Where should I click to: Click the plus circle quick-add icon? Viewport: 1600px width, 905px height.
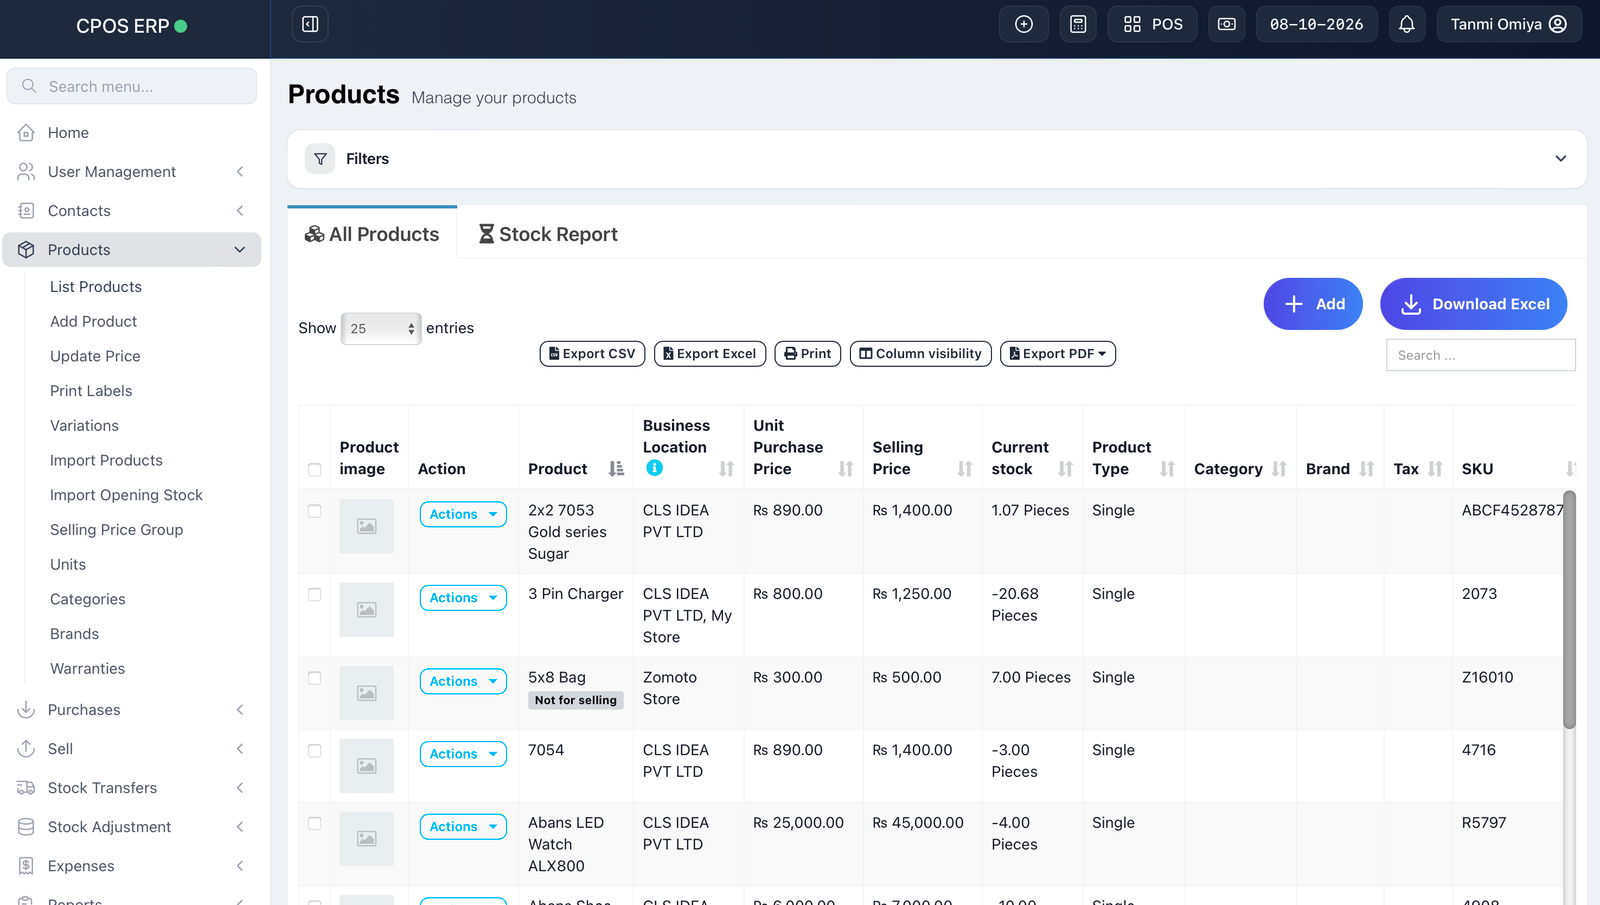(1024, 24)
